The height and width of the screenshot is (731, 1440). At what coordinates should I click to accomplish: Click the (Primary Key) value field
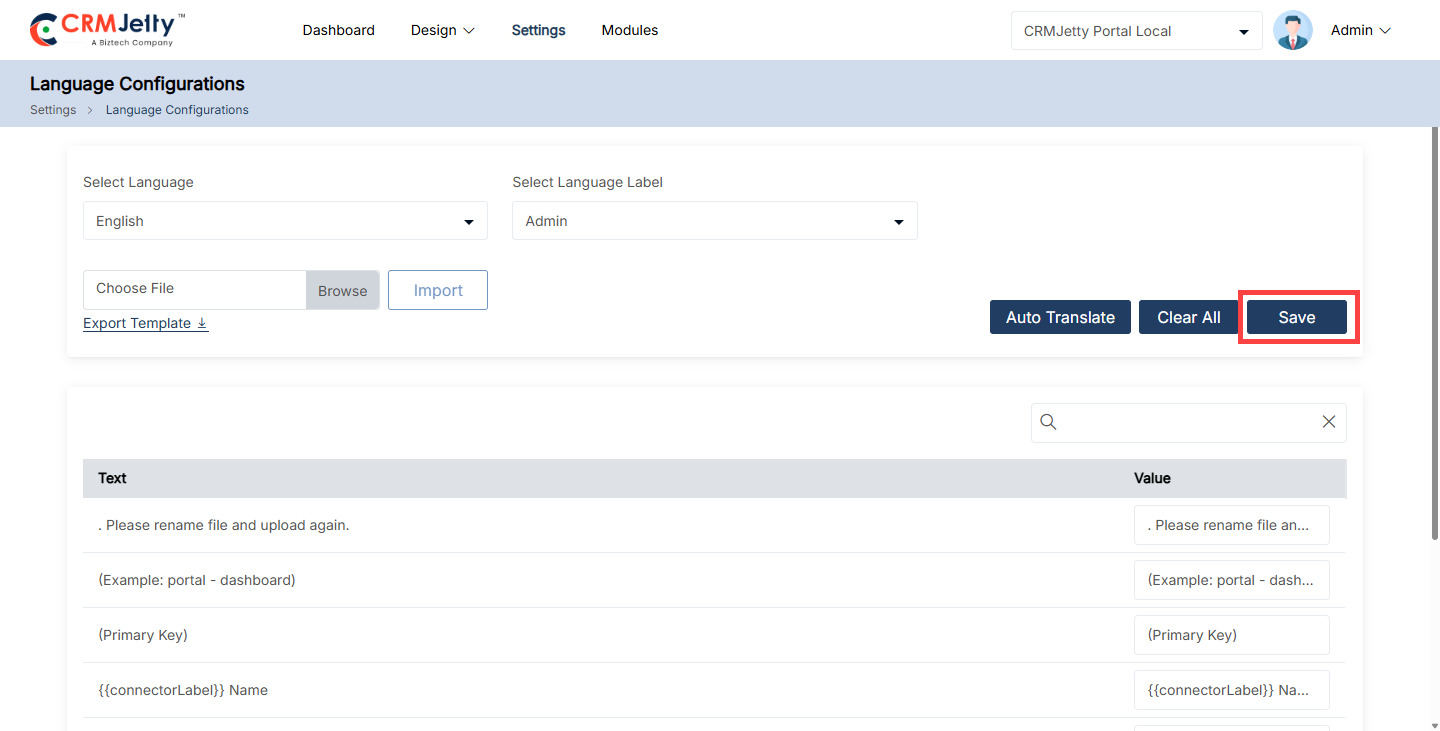1232,635
